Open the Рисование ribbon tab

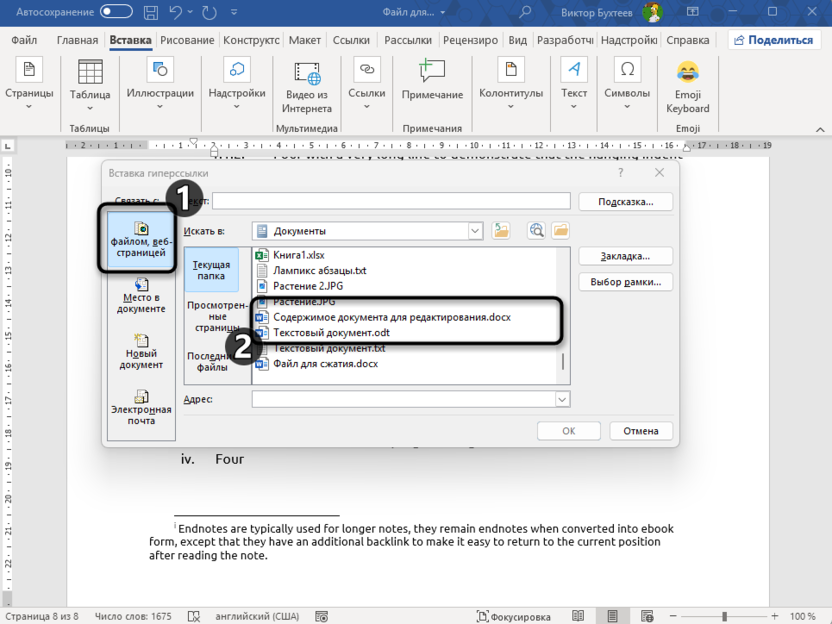187,40
